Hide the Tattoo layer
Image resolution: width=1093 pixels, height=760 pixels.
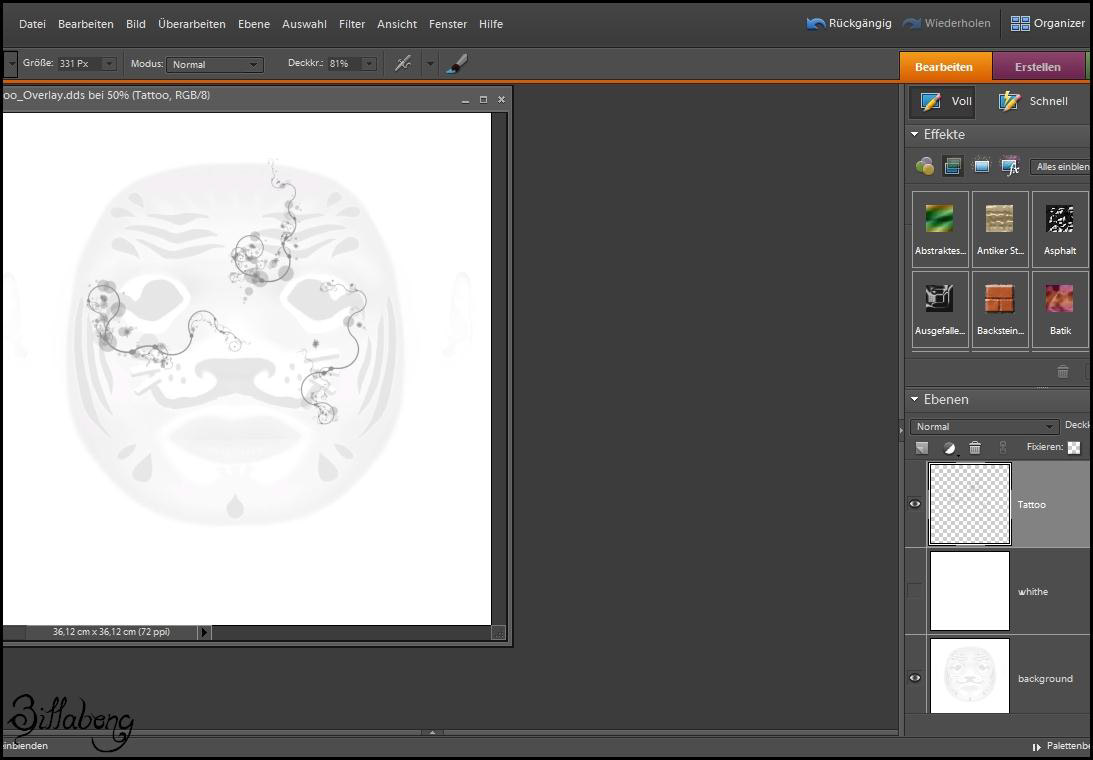915,504
